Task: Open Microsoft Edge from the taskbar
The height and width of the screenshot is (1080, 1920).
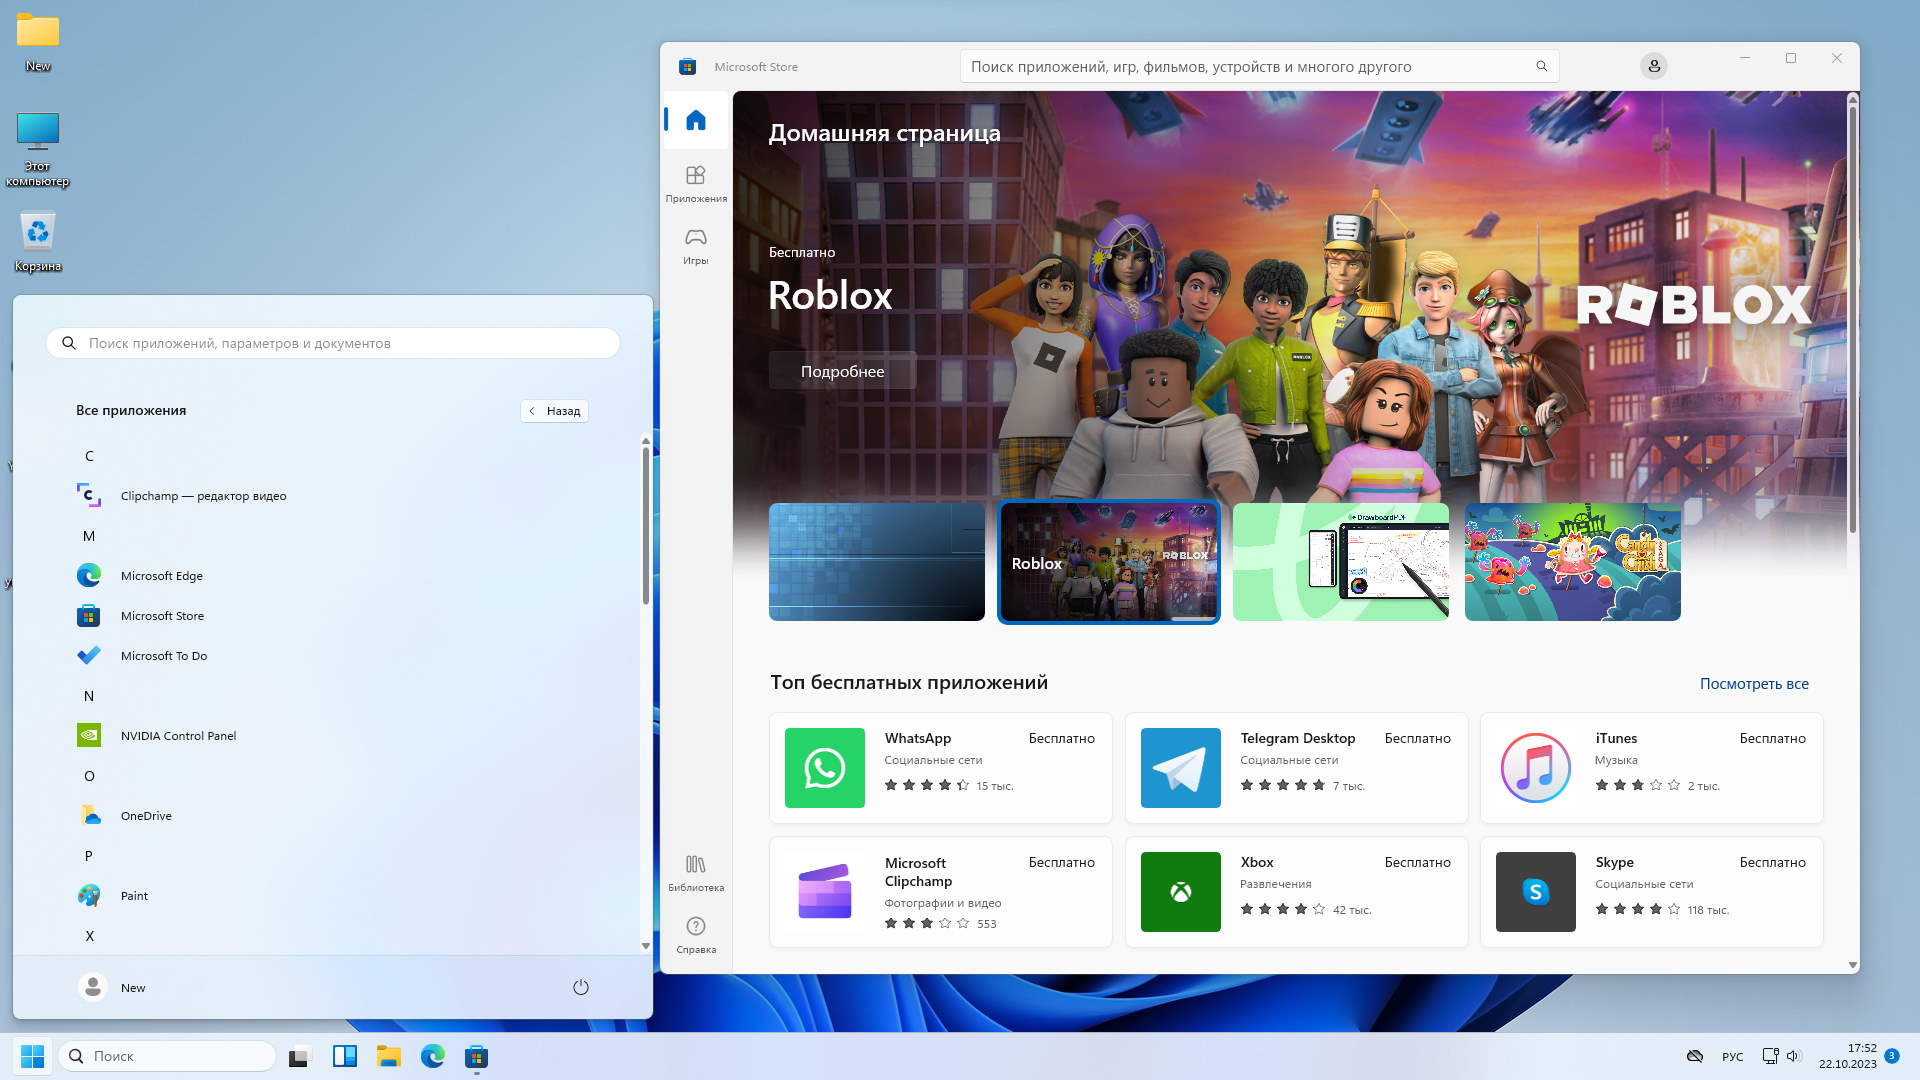Action: tap(432, 1056)
